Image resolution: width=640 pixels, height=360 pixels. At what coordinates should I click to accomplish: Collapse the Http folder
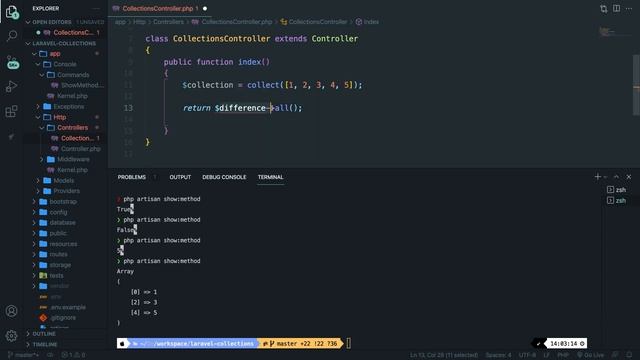click(38, 117)
